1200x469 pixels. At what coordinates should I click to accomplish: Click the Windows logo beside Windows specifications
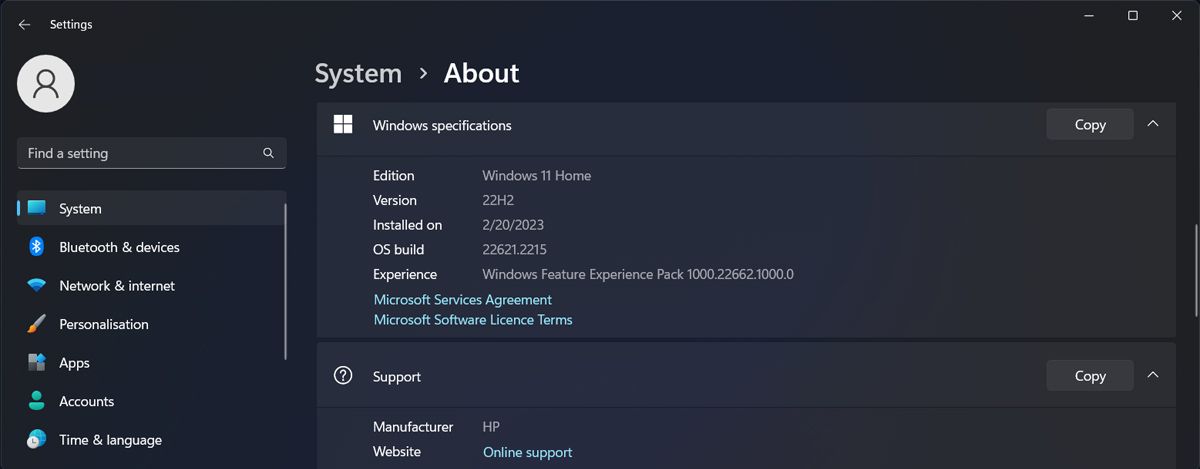[343, 125]
